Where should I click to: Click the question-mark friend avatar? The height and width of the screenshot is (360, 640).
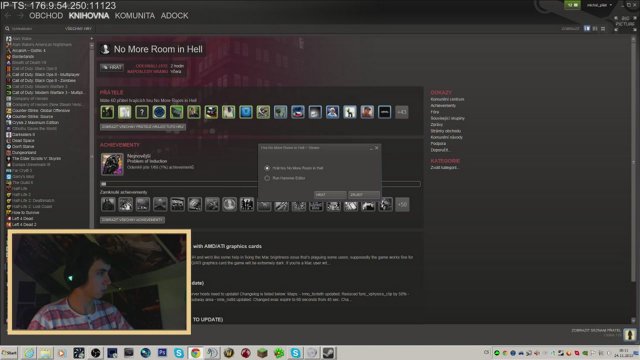tap(142, 112)
